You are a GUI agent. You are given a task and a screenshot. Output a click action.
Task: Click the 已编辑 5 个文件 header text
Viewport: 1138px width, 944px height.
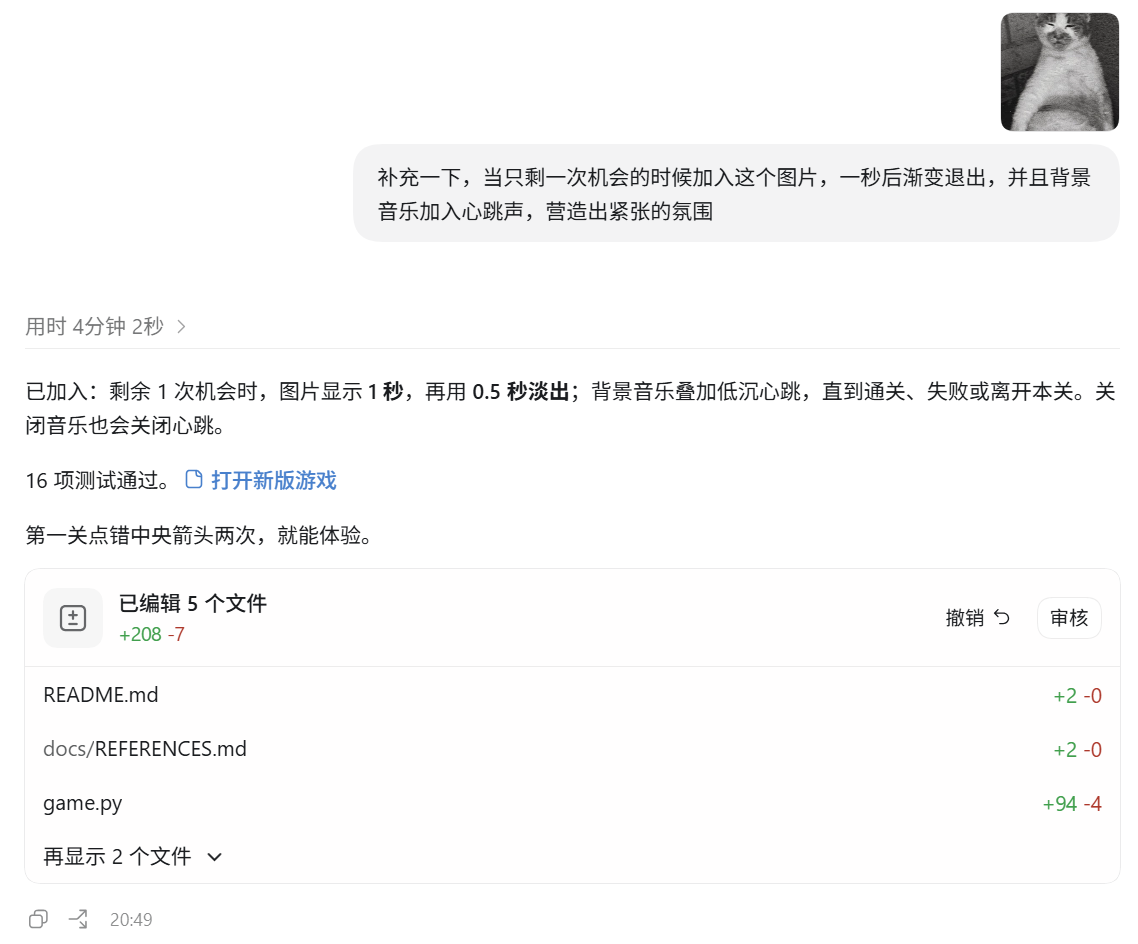point(192,603)
